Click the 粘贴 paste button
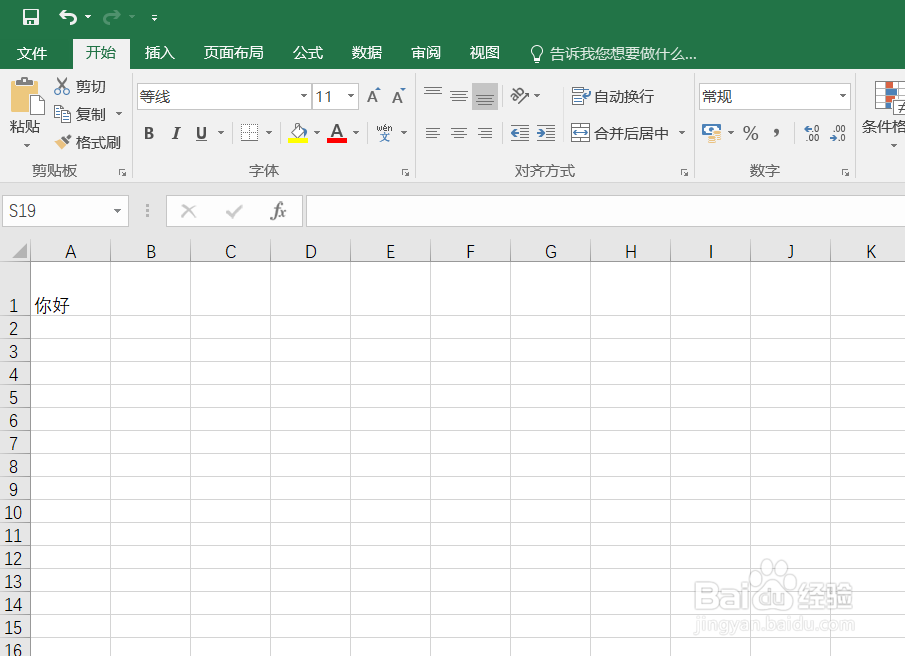This screenshot has height=656, width=905. (26, 110)
